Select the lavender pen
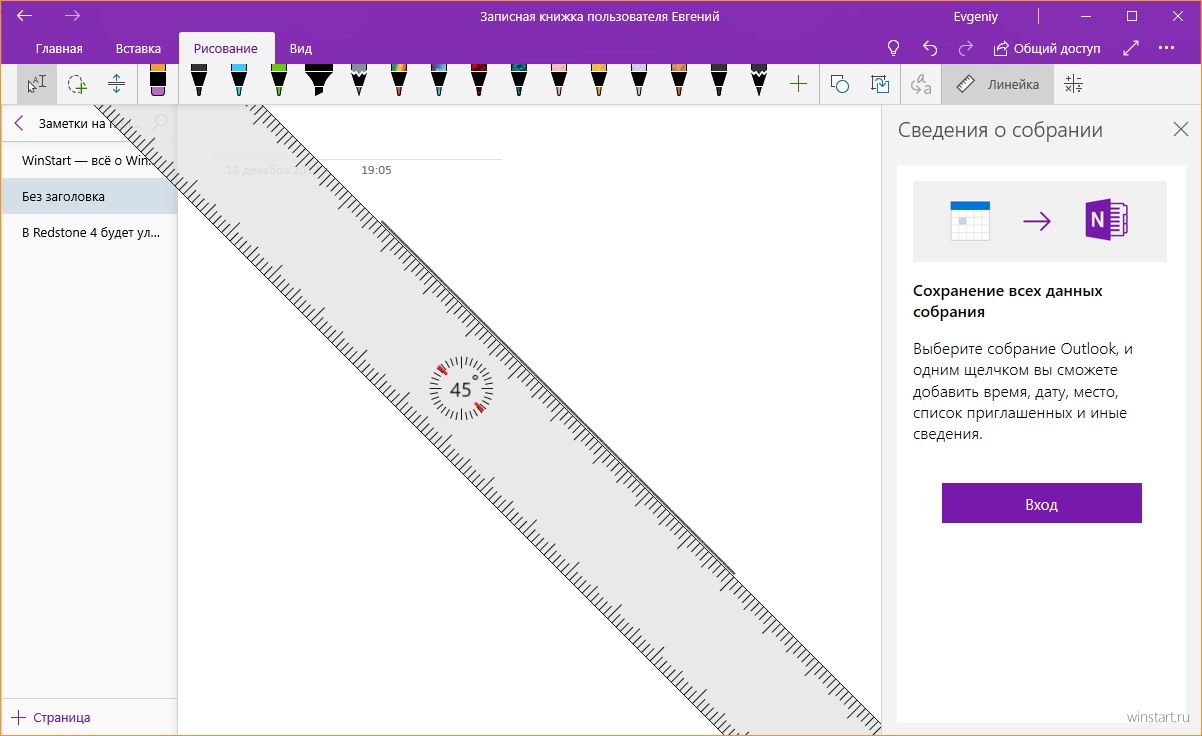The image size is (1202, 736). tap(638, 81)
